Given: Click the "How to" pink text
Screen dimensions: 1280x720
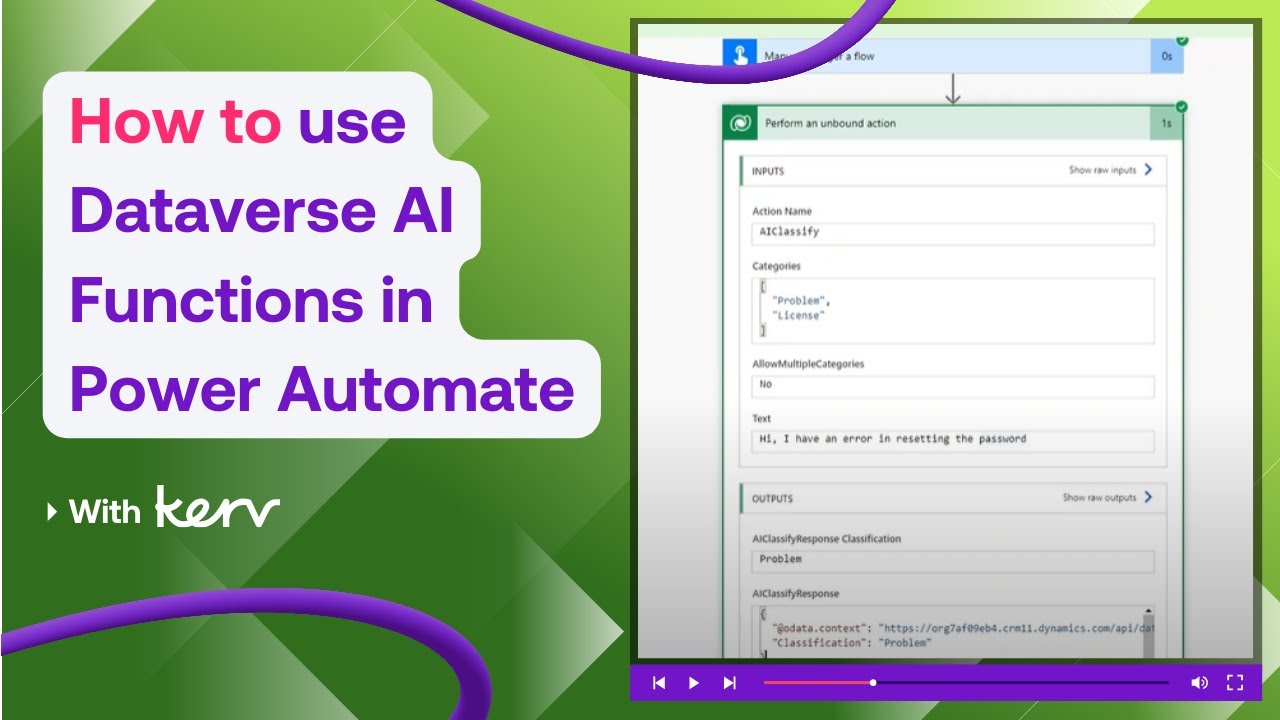Looking at the screenshot, I should click(x=175, y=123).
